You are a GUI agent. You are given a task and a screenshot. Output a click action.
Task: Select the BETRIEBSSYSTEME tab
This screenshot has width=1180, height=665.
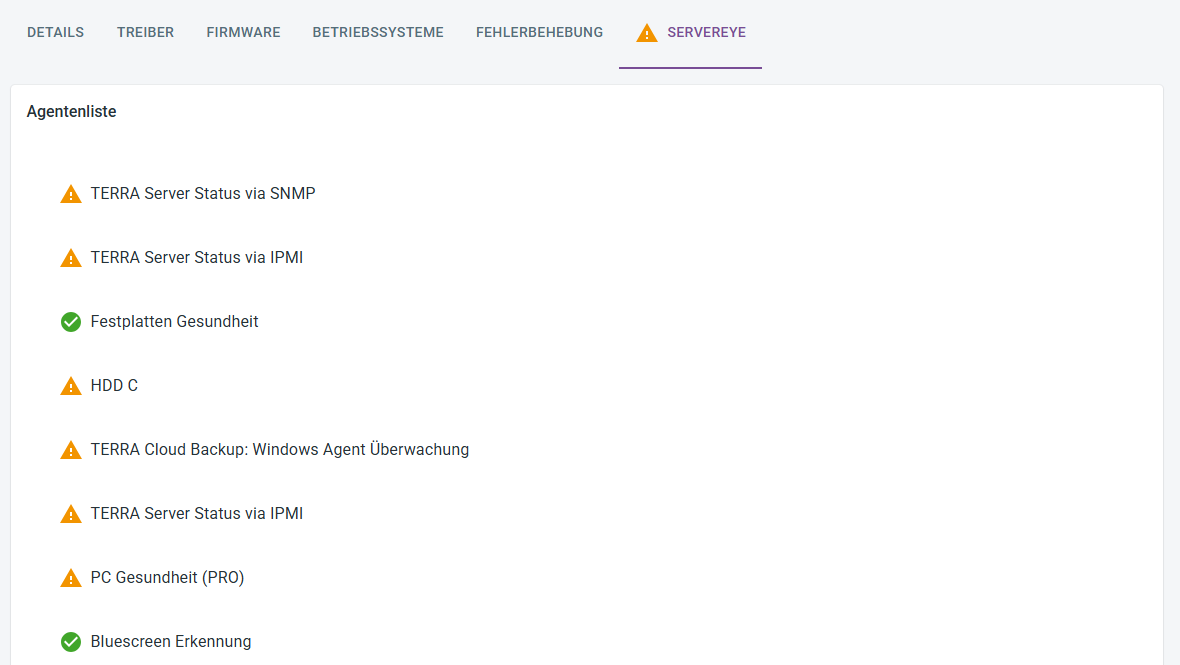point(378,32)
